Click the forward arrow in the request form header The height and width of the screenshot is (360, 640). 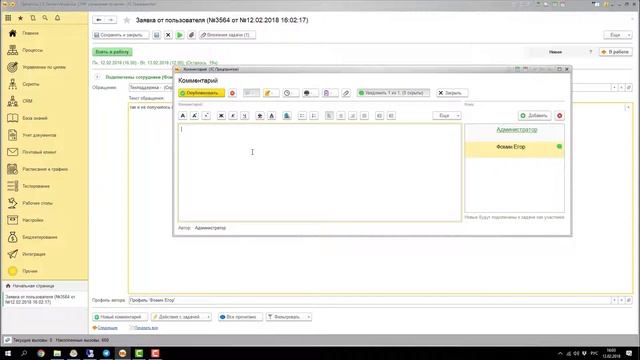point(110,20)
